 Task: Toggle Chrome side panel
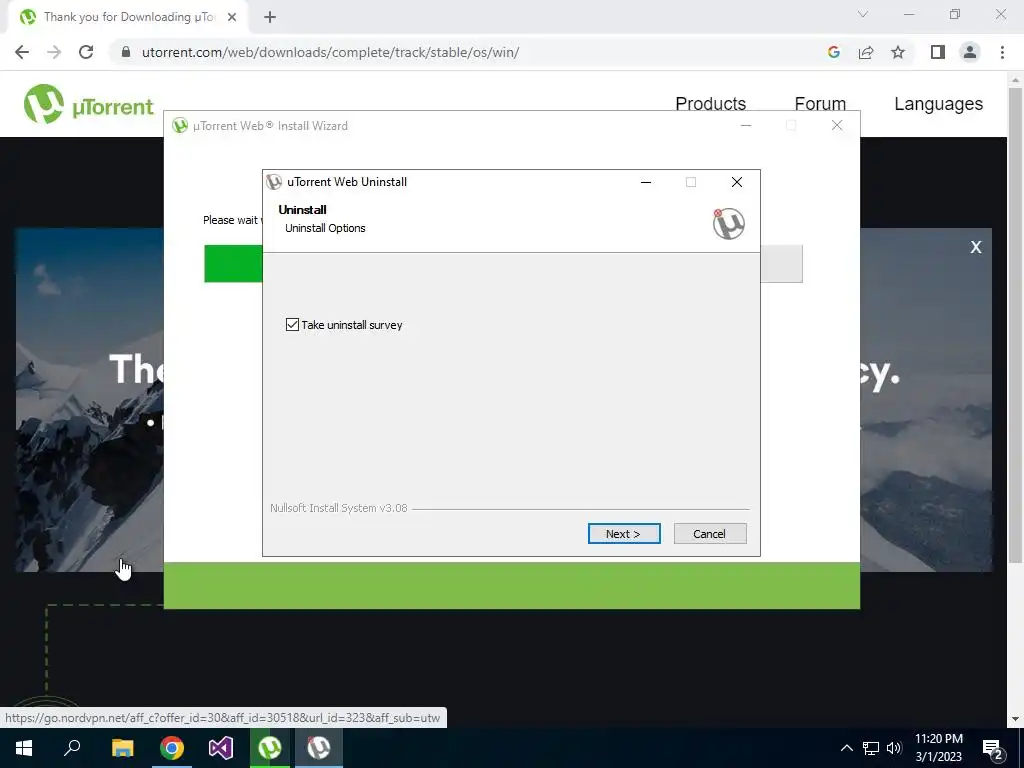tap(938, 52)
